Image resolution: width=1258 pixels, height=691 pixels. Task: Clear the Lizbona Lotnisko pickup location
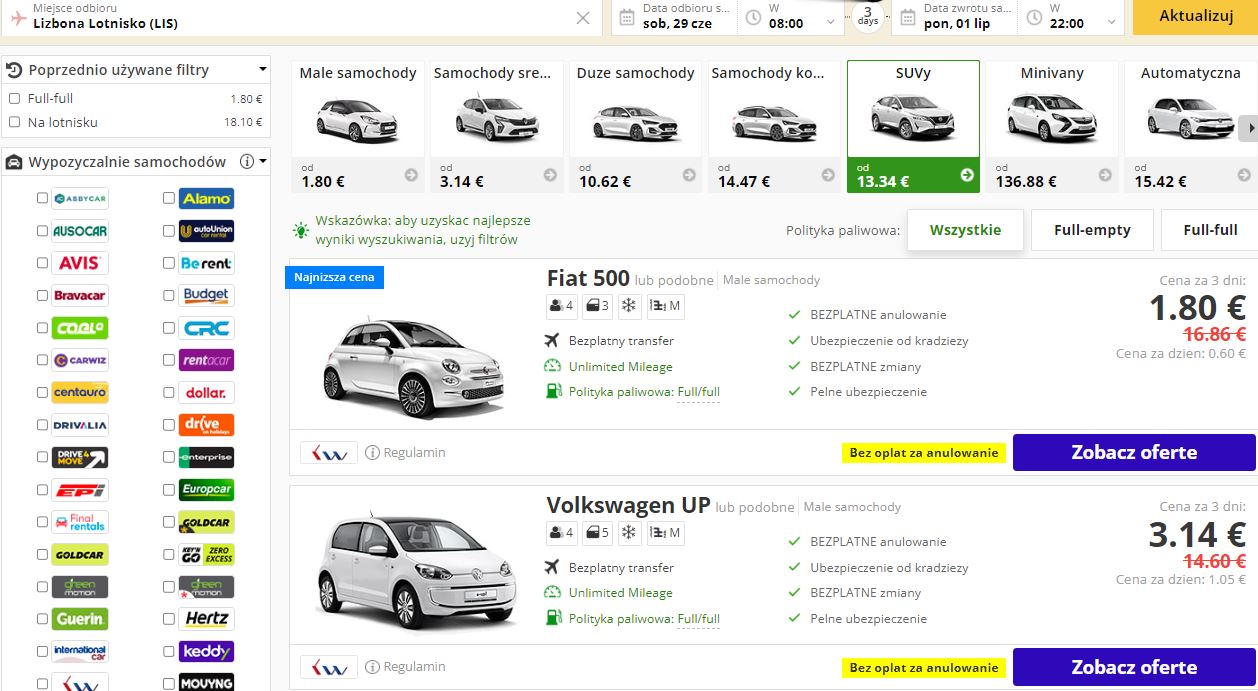584,17
